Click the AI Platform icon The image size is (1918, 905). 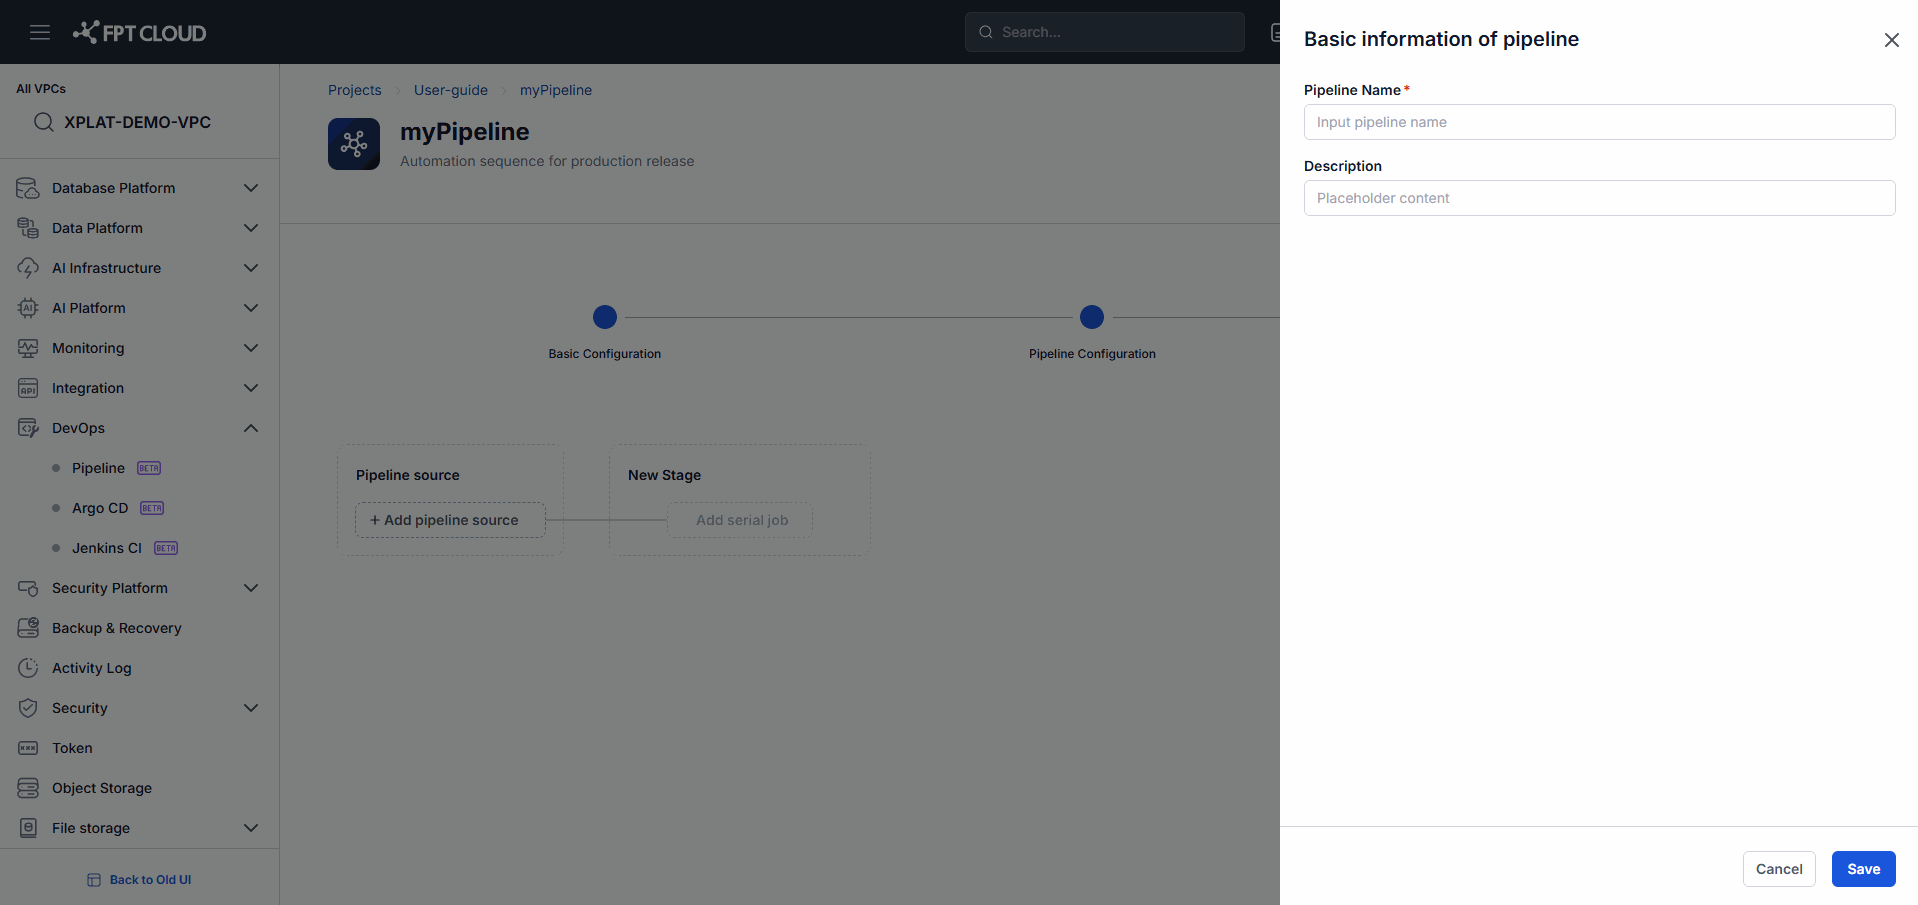[28, 308]
